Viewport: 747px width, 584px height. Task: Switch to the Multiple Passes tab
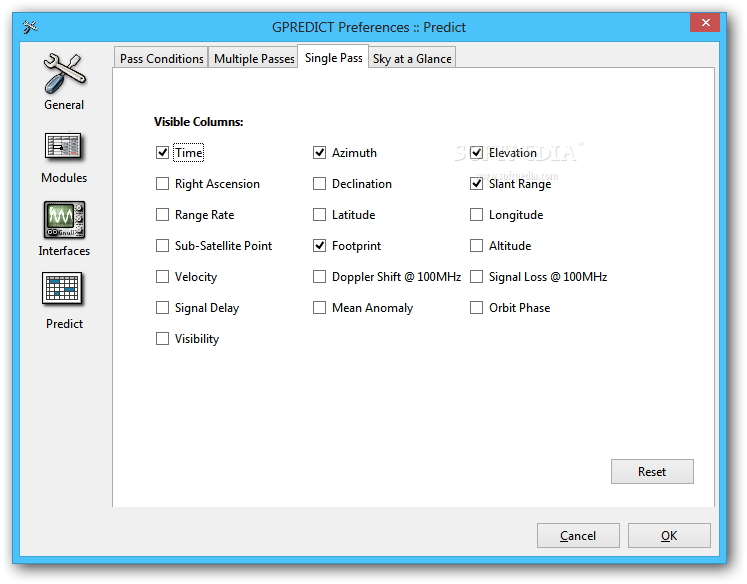[x=253, y=59]
